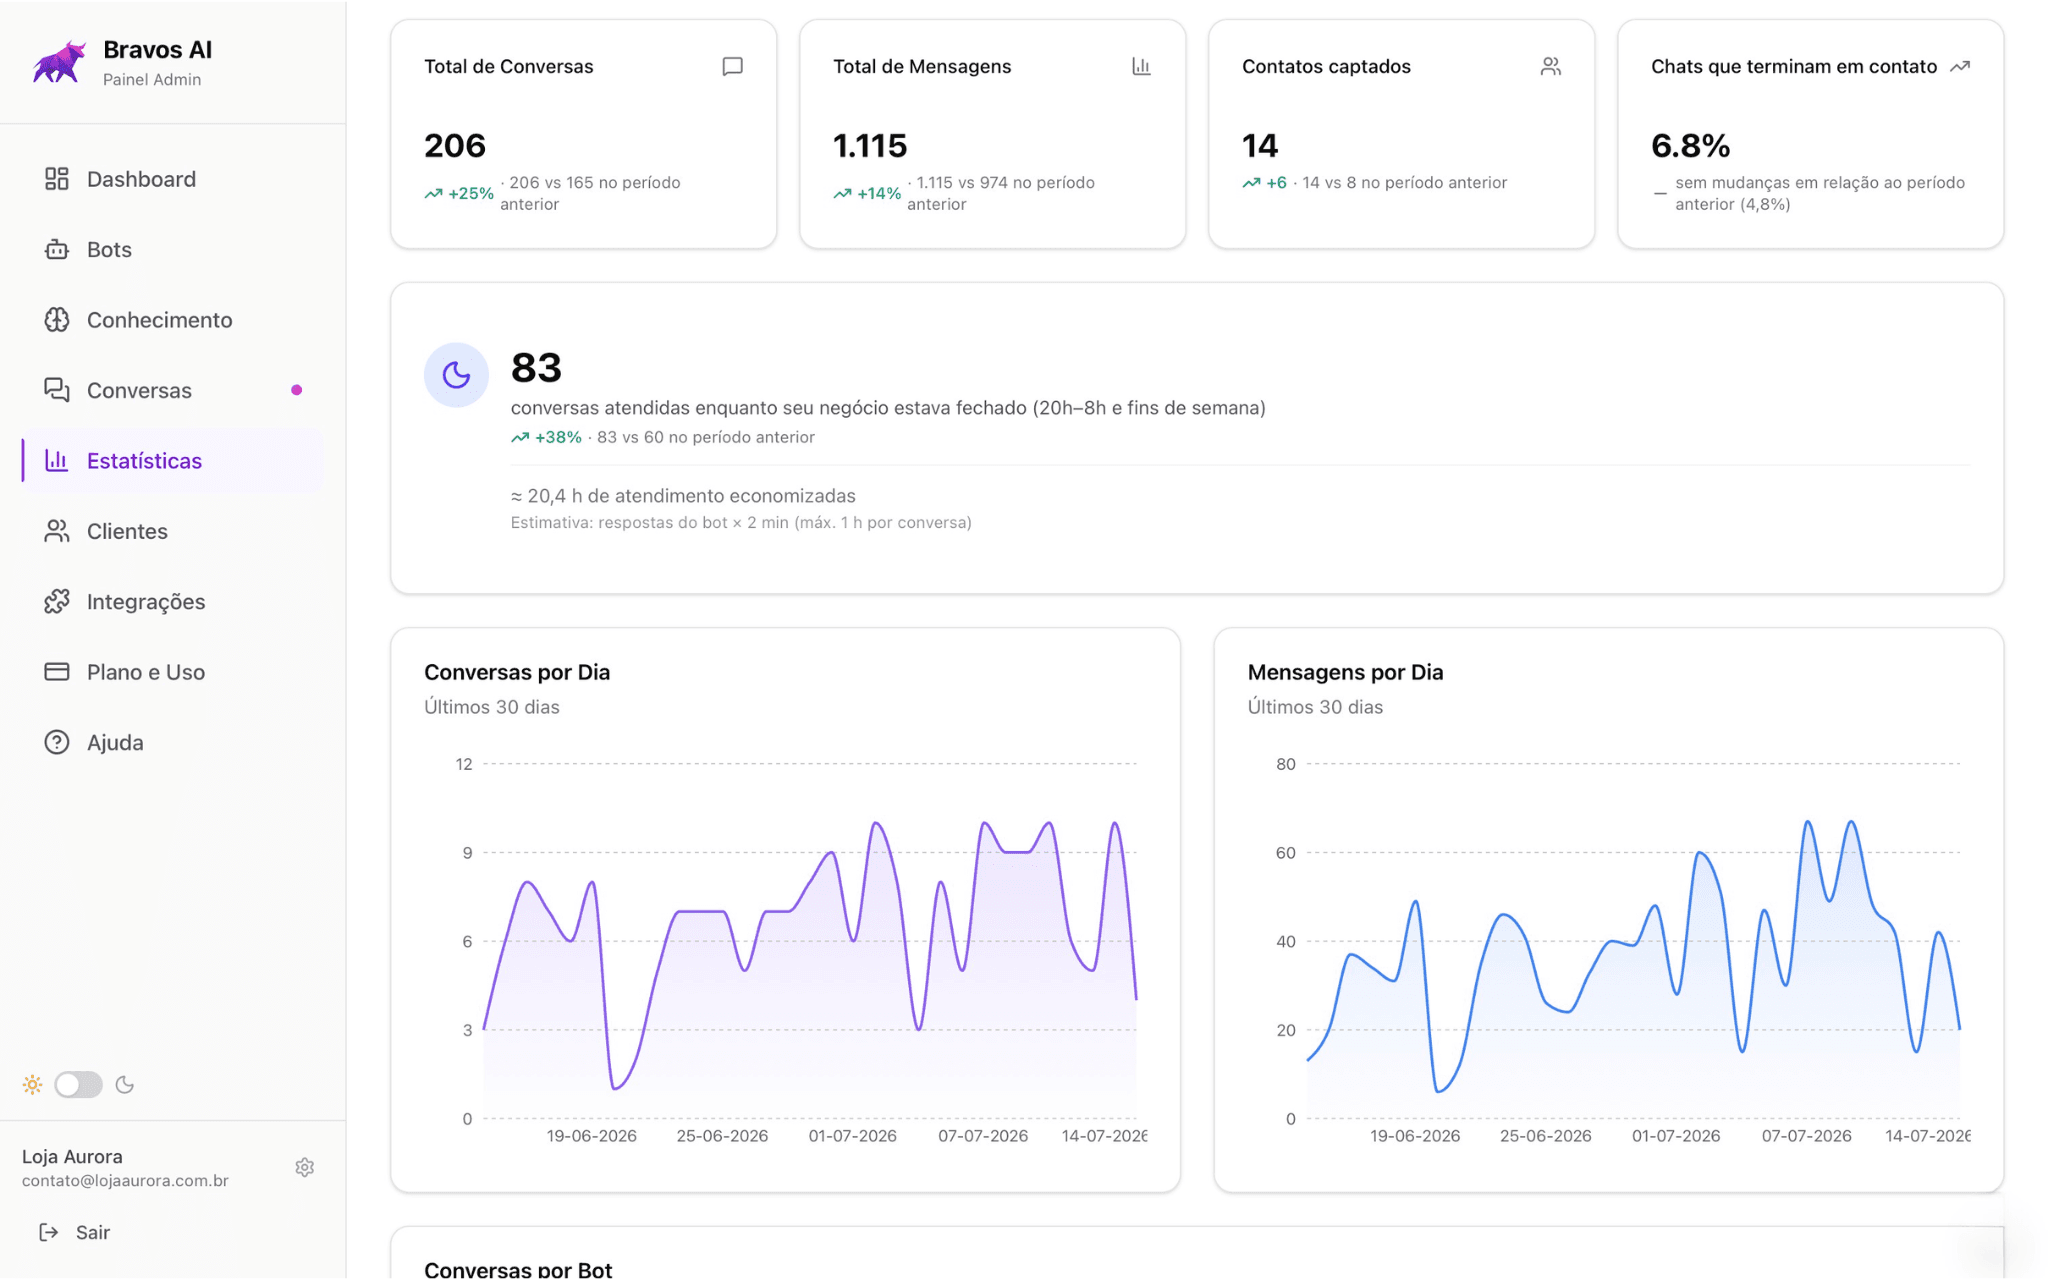
Task: Open the Dashboard menu item
Action: [x=172, y=179]
